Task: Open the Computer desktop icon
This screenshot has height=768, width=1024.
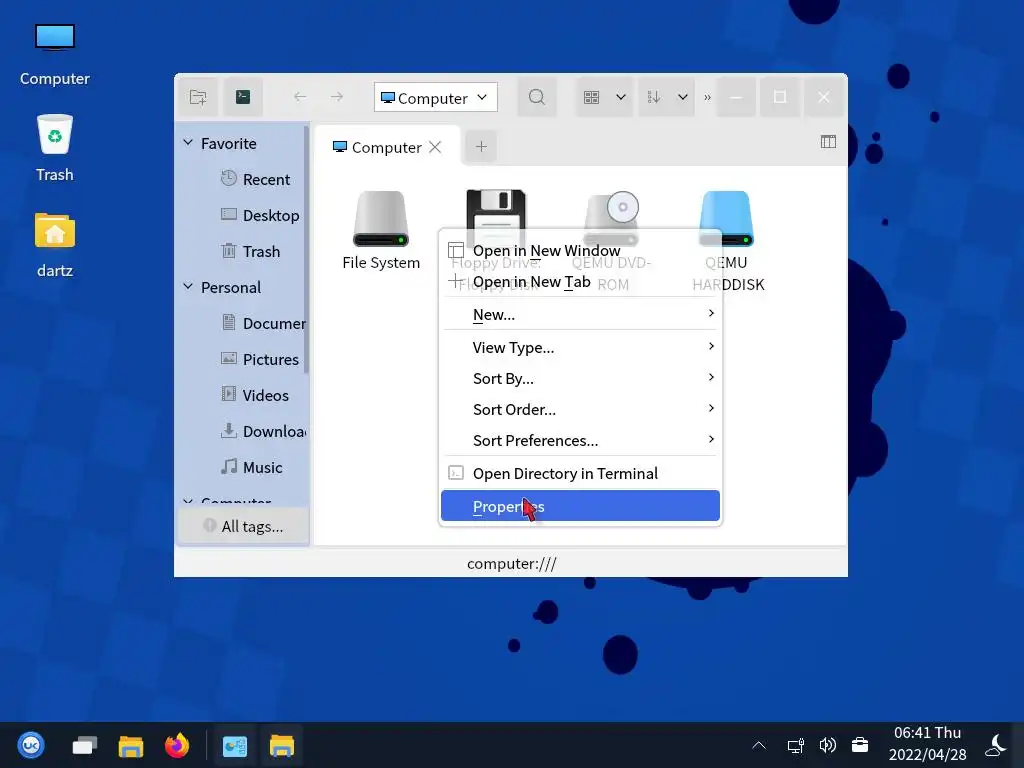Action: (x=55, y=54)
